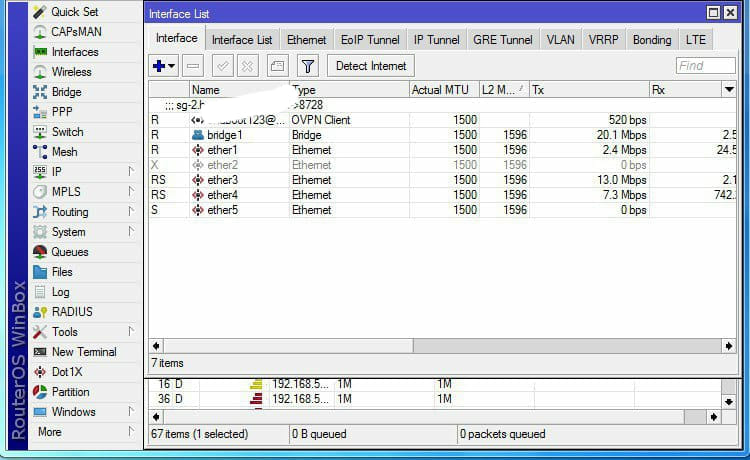Select the OVPN Client interface icon
This screenshot has width=750, height=460.
(198, 120)
